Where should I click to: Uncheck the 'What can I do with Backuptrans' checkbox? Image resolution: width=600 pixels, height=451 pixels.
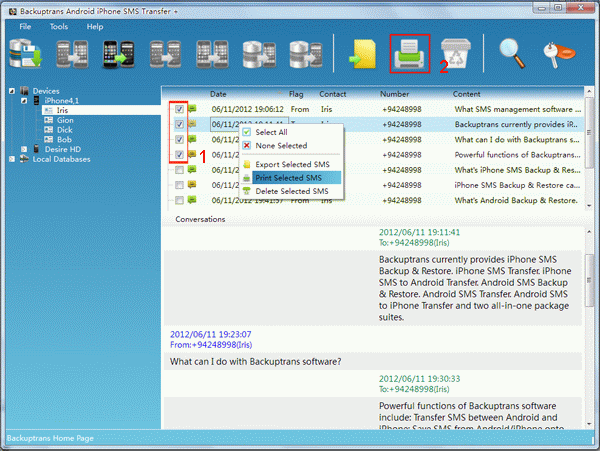pos(179,139)
